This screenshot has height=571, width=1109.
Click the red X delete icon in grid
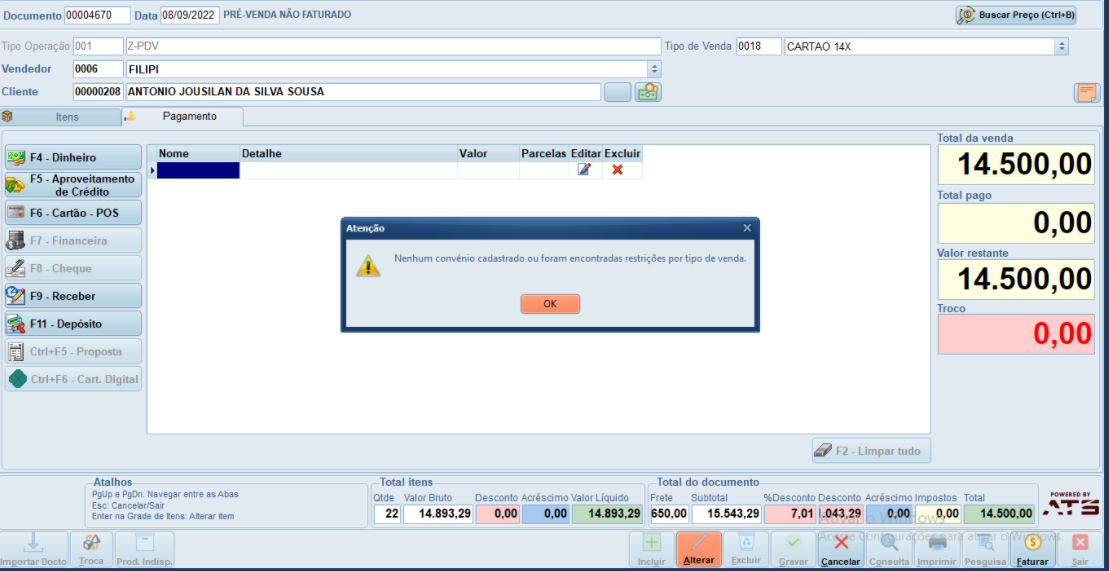tap(617, 170)
